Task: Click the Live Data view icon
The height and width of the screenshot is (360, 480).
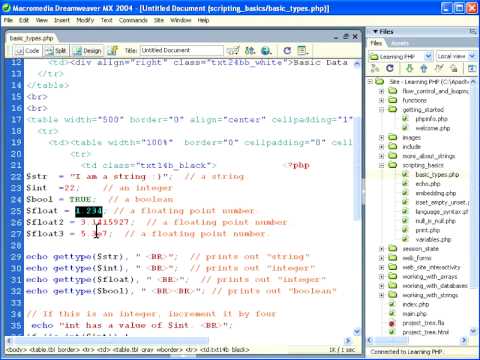Action: click(113, 51)
